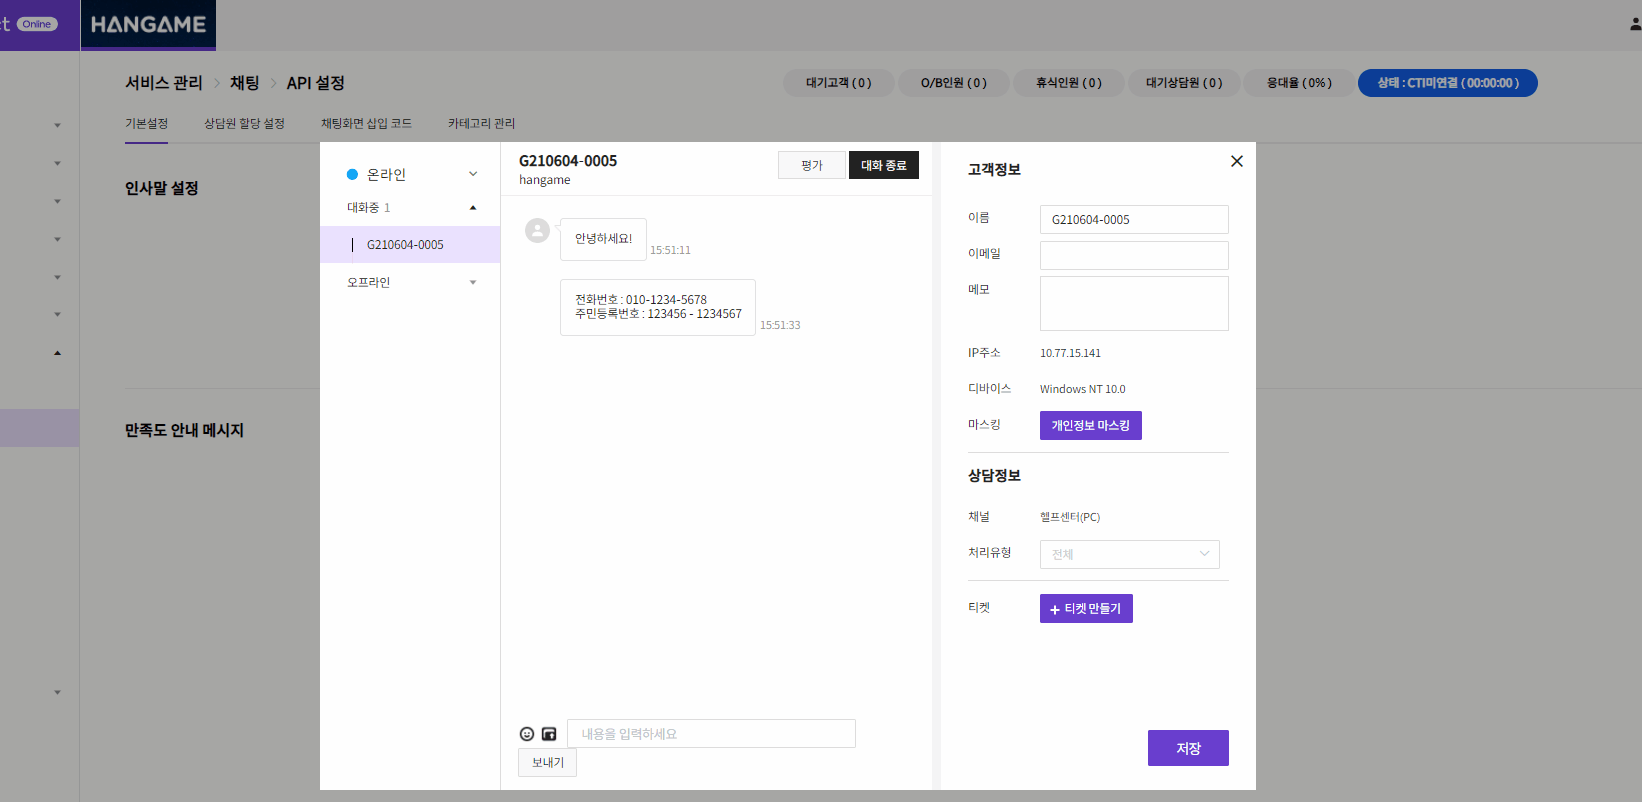Expand the 오프라인 section
The image size is (1642, 802).
(x=473, y=283)
